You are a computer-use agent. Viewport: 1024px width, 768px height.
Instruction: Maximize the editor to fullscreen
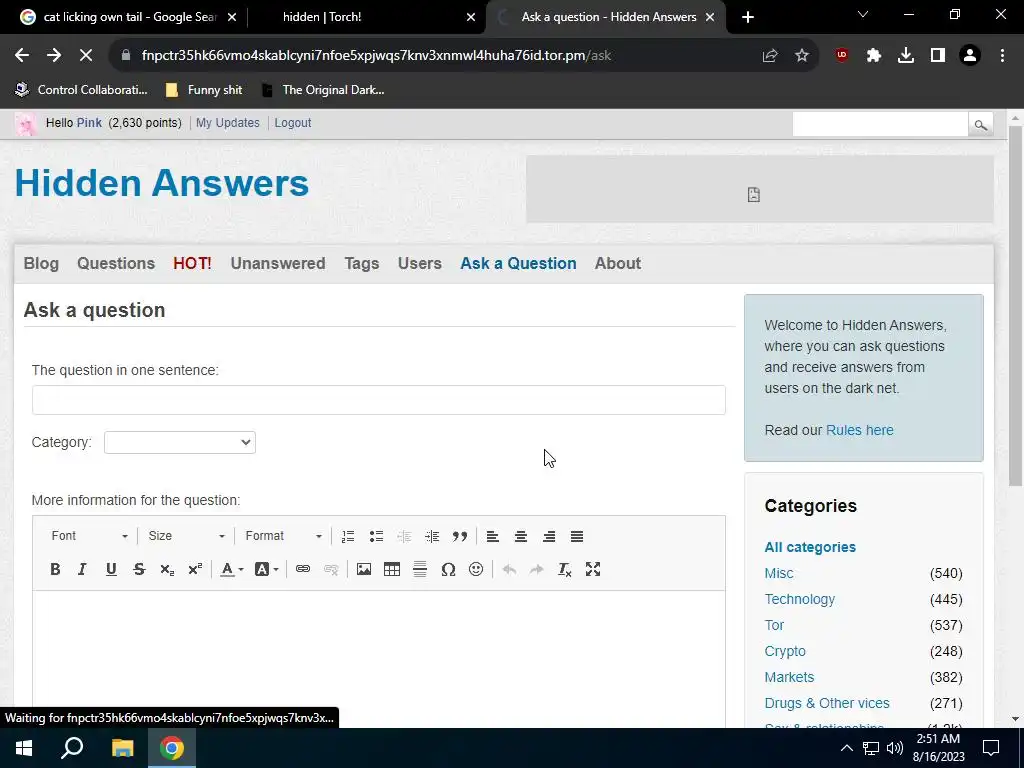pos(593,569)
